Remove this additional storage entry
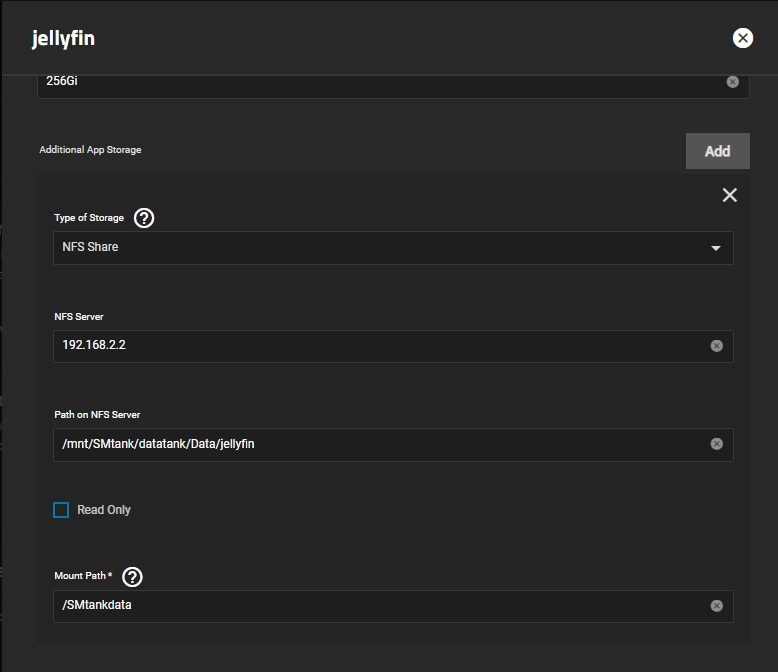 [x=729, y=195]
